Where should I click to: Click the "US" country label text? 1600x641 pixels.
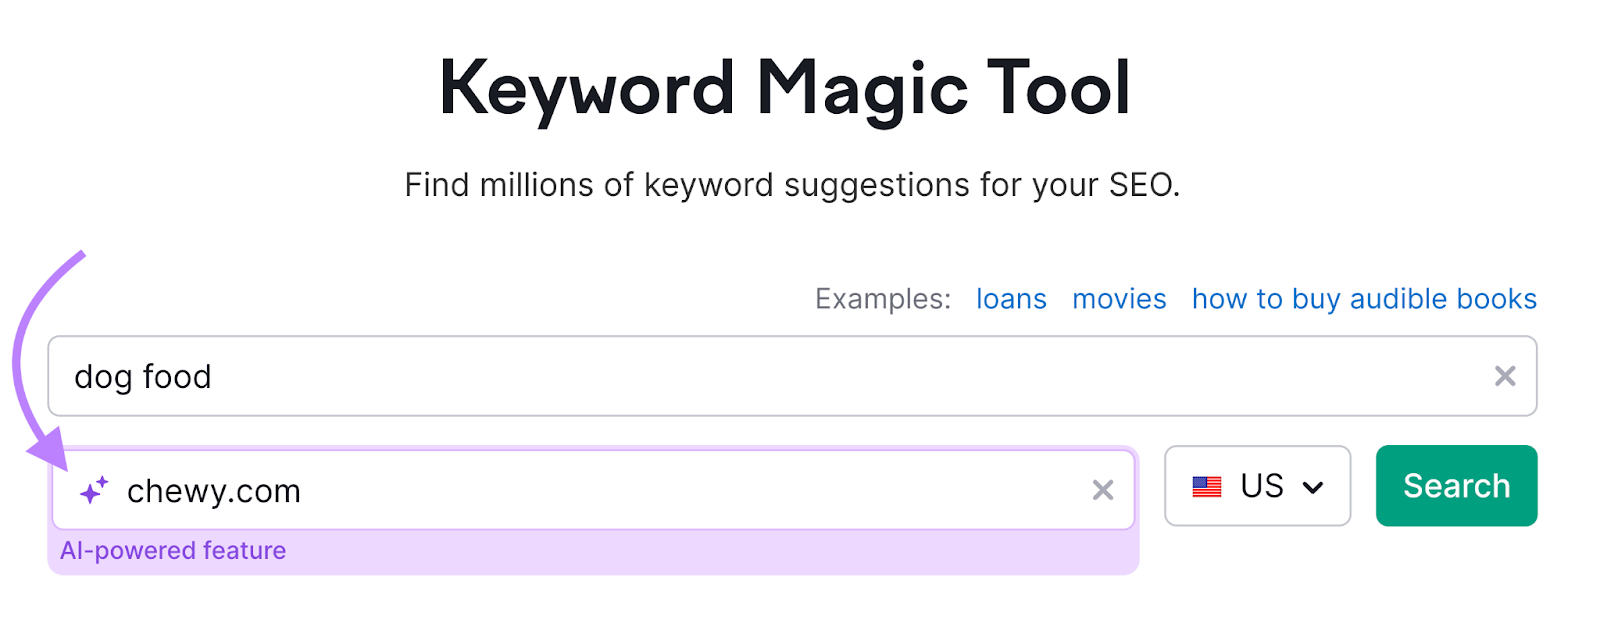click(x=1261, y=486)
